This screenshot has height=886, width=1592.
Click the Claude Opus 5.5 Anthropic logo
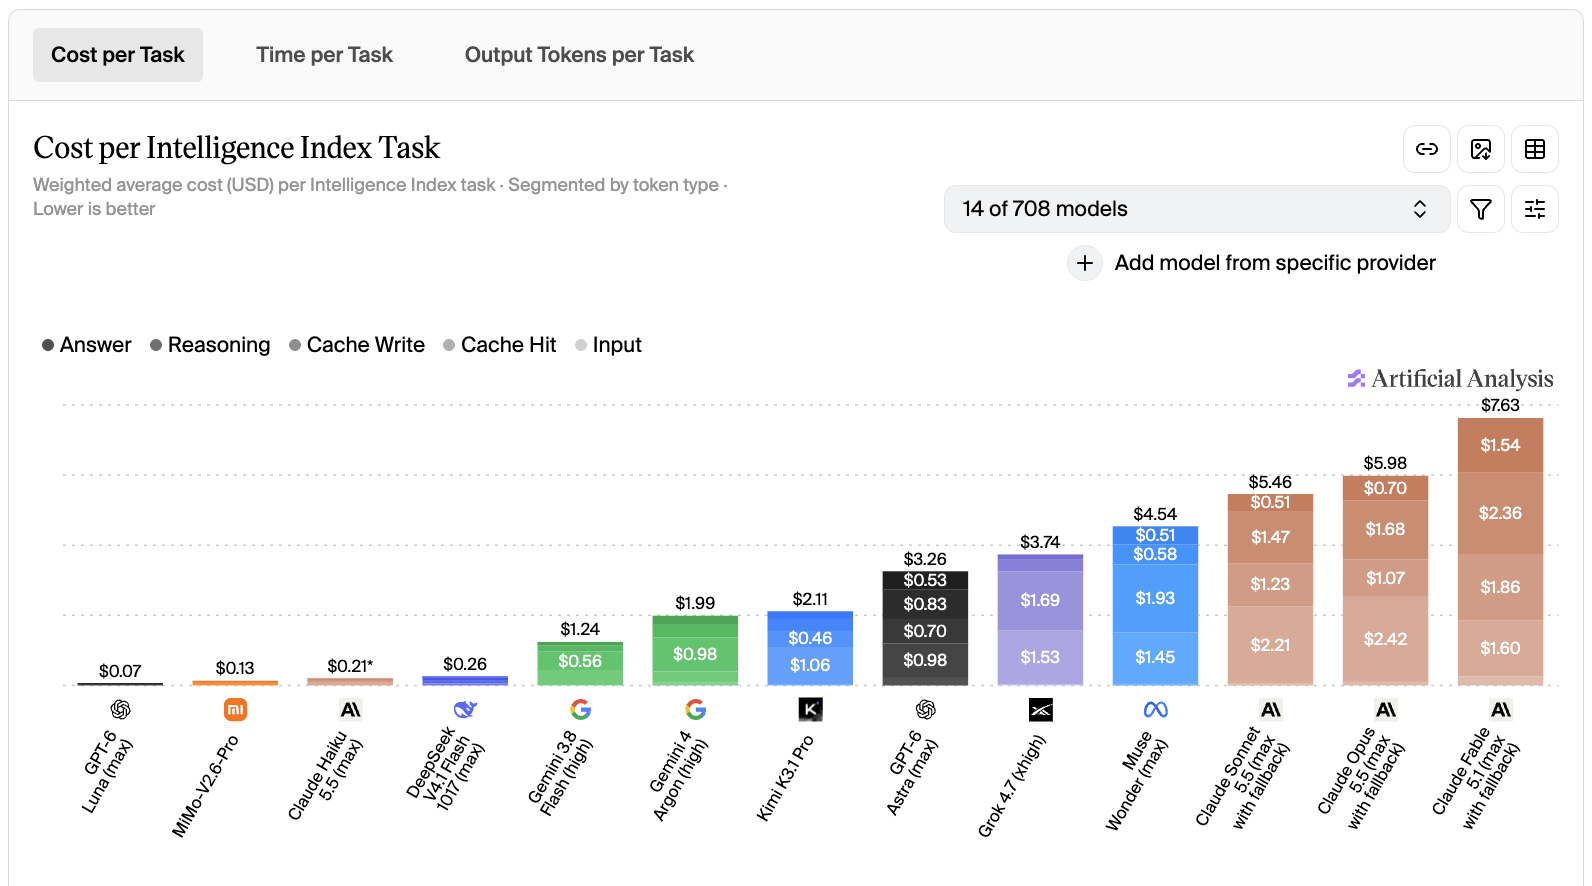coord(1385,710)
